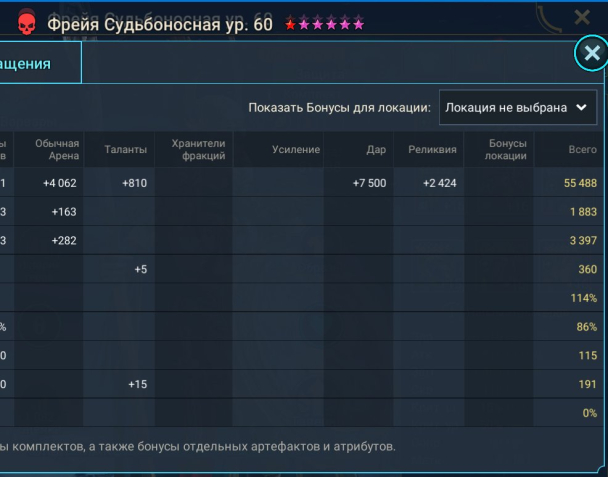The height and width of the screenshot is (477, 608).
Task: Click the 'Бонусы локации' column header
Action: (x=505, y=149)
